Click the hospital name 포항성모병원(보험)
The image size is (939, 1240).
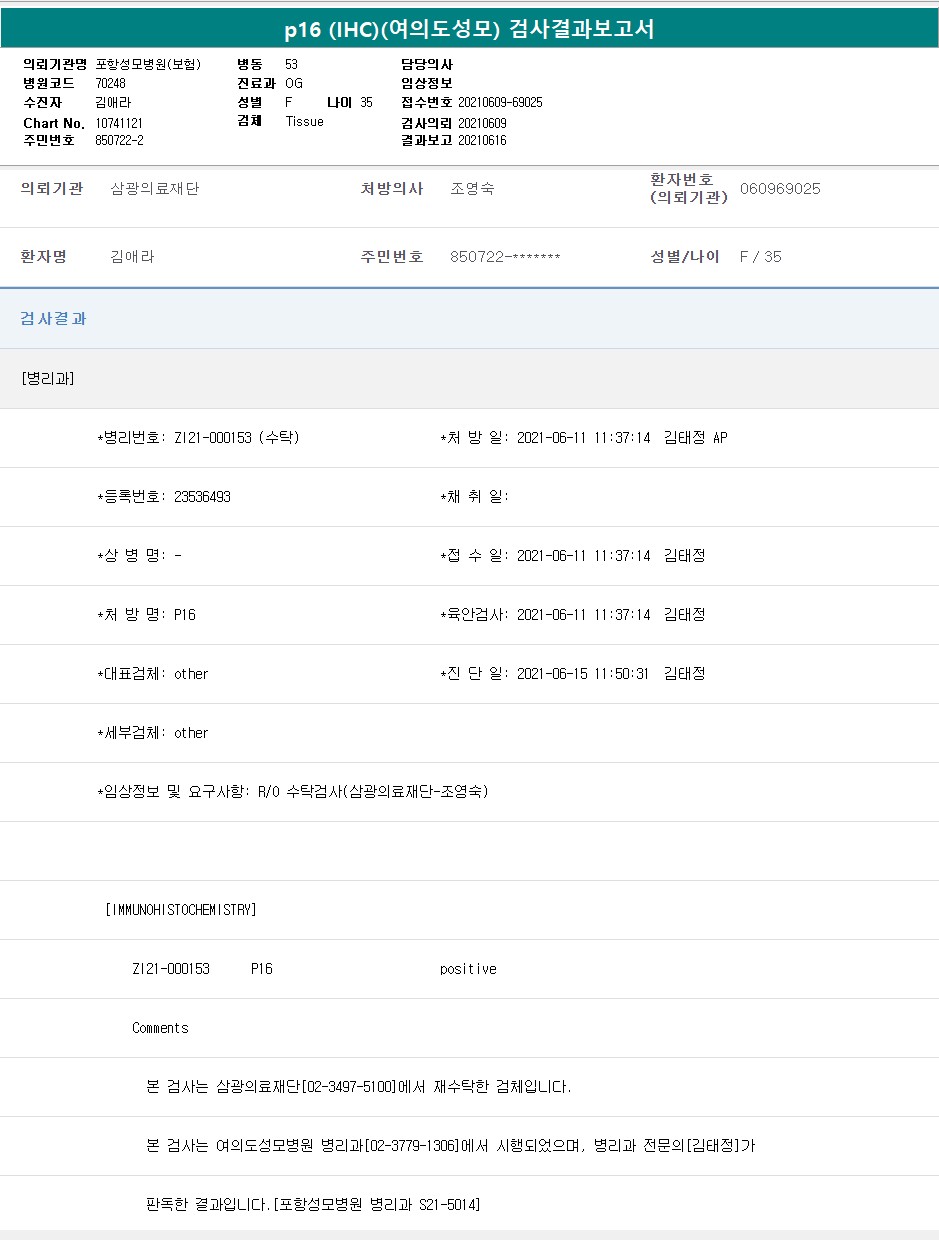tap(148, 64)
